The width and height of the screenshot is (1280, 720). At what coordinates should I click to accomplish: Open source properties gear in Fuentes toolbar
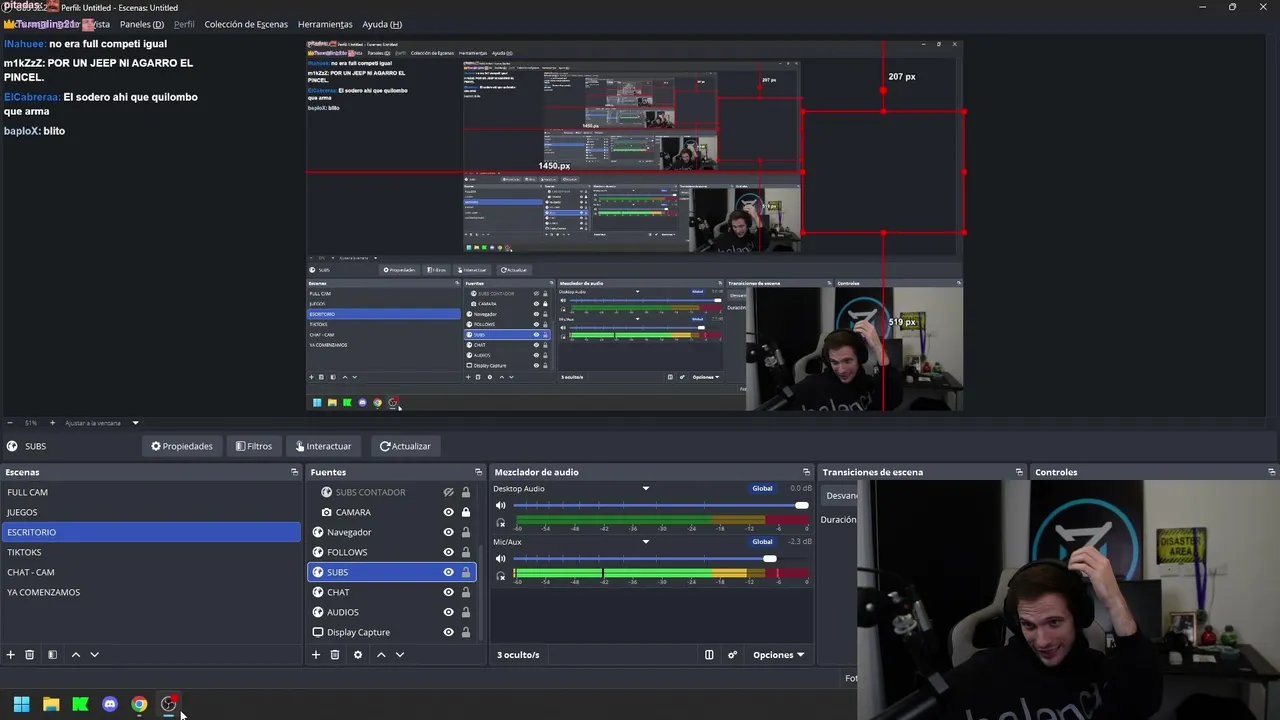click(x=357, y=655)
